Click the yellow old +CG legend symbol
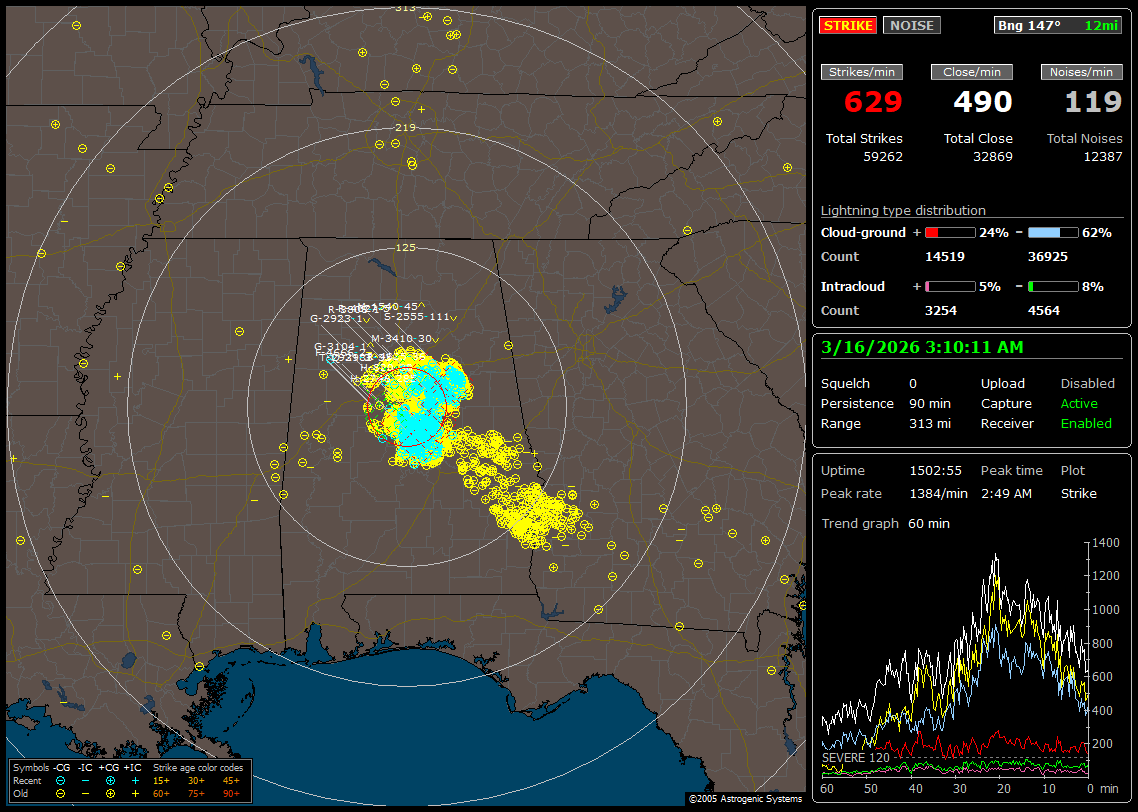Viewport: 1138px width, 812px height. pos(110,793)
